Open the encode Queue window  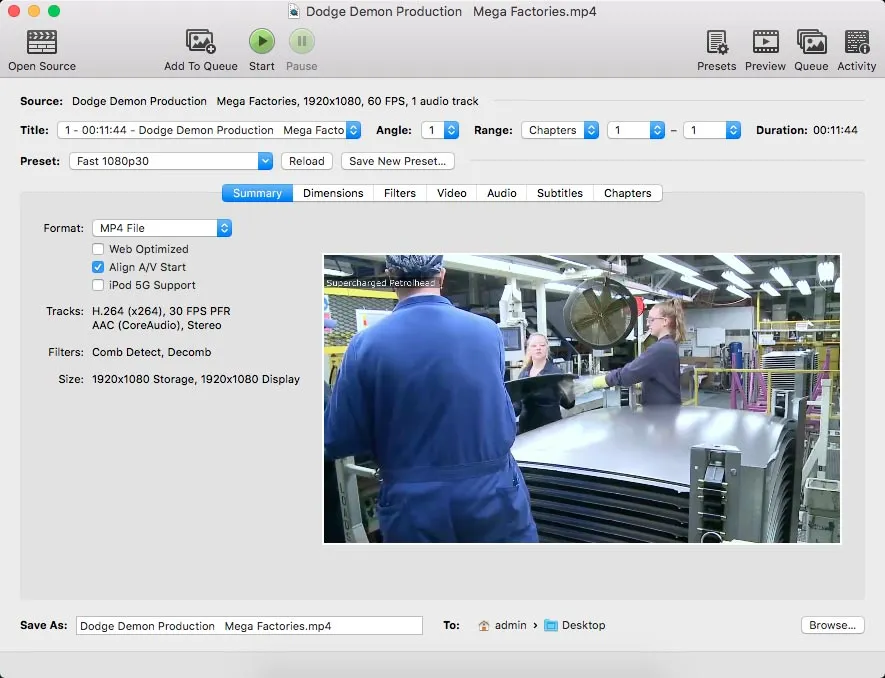(811, 42)
